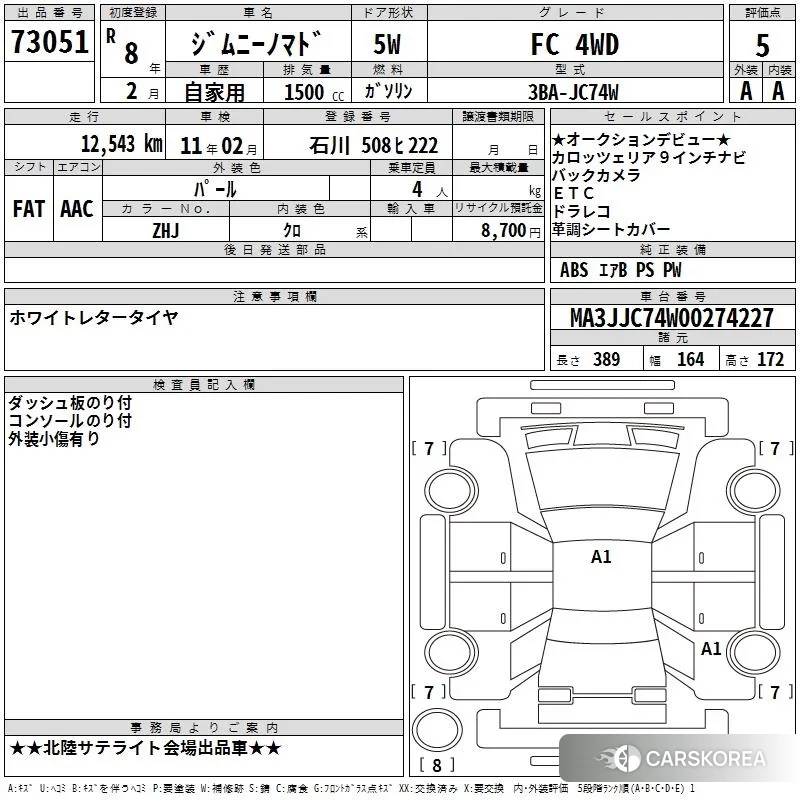This screenshot has width=800, height=800.
Task: Select the バックカメラ sales point
Action: 596,175
